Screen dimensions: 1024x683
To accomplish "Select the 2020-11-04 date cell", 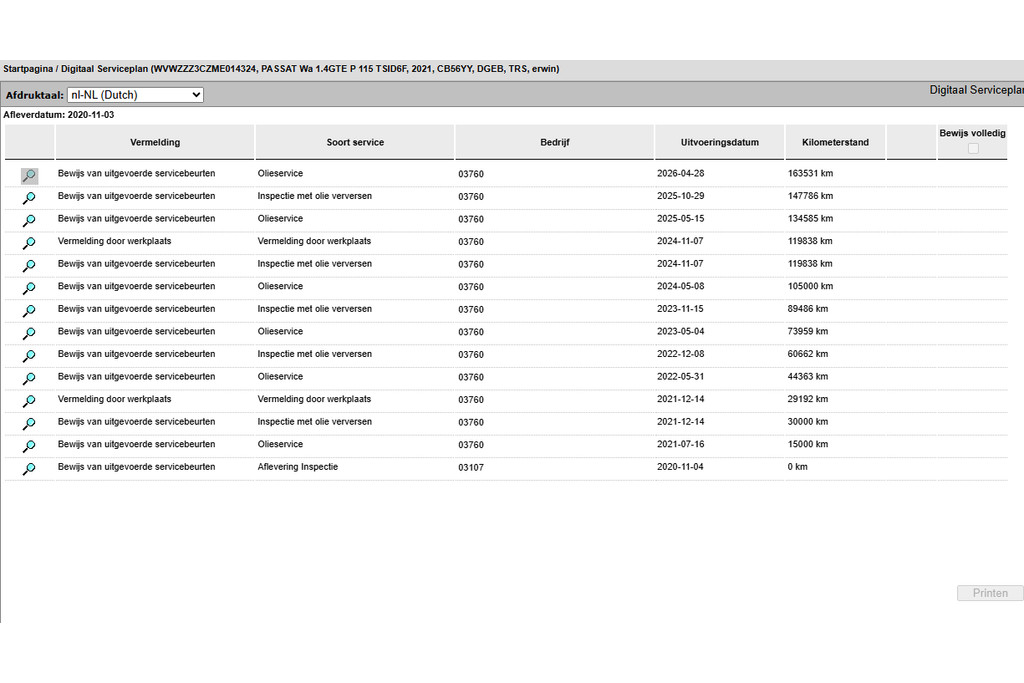I will click(x=680, y=467).
